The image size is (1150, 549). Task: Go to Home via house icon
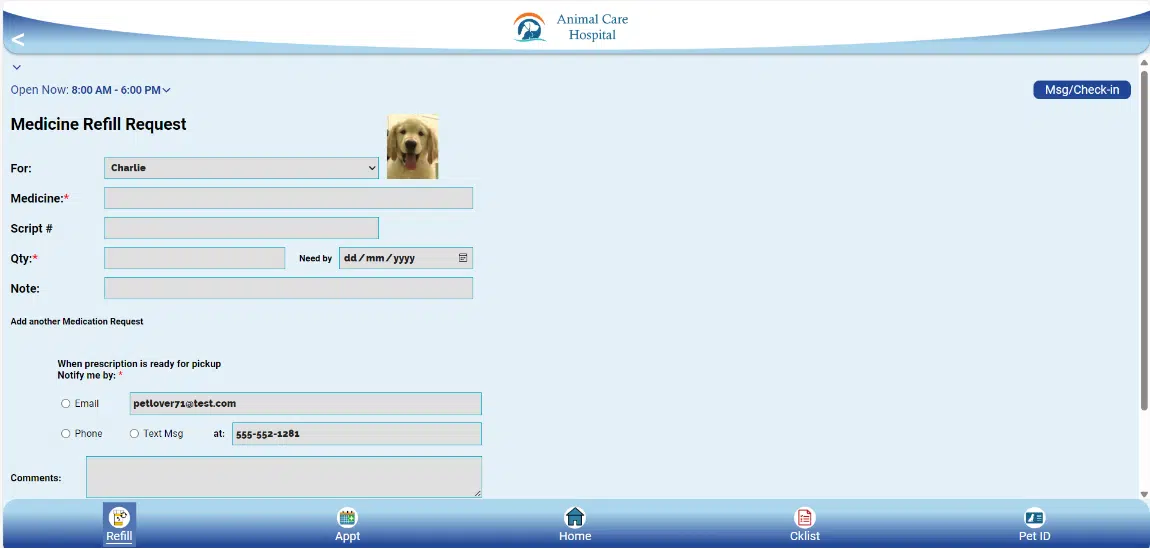[575, 518]
